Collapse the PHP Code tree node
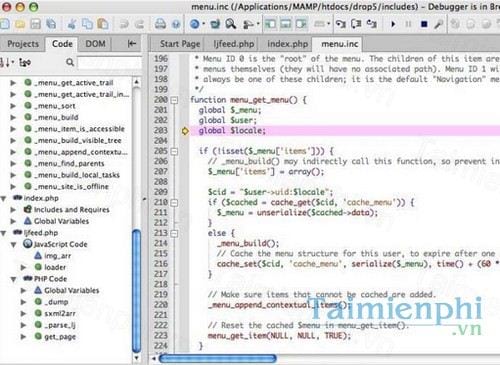This screenshot has height=365, width=500. point(13,279)
